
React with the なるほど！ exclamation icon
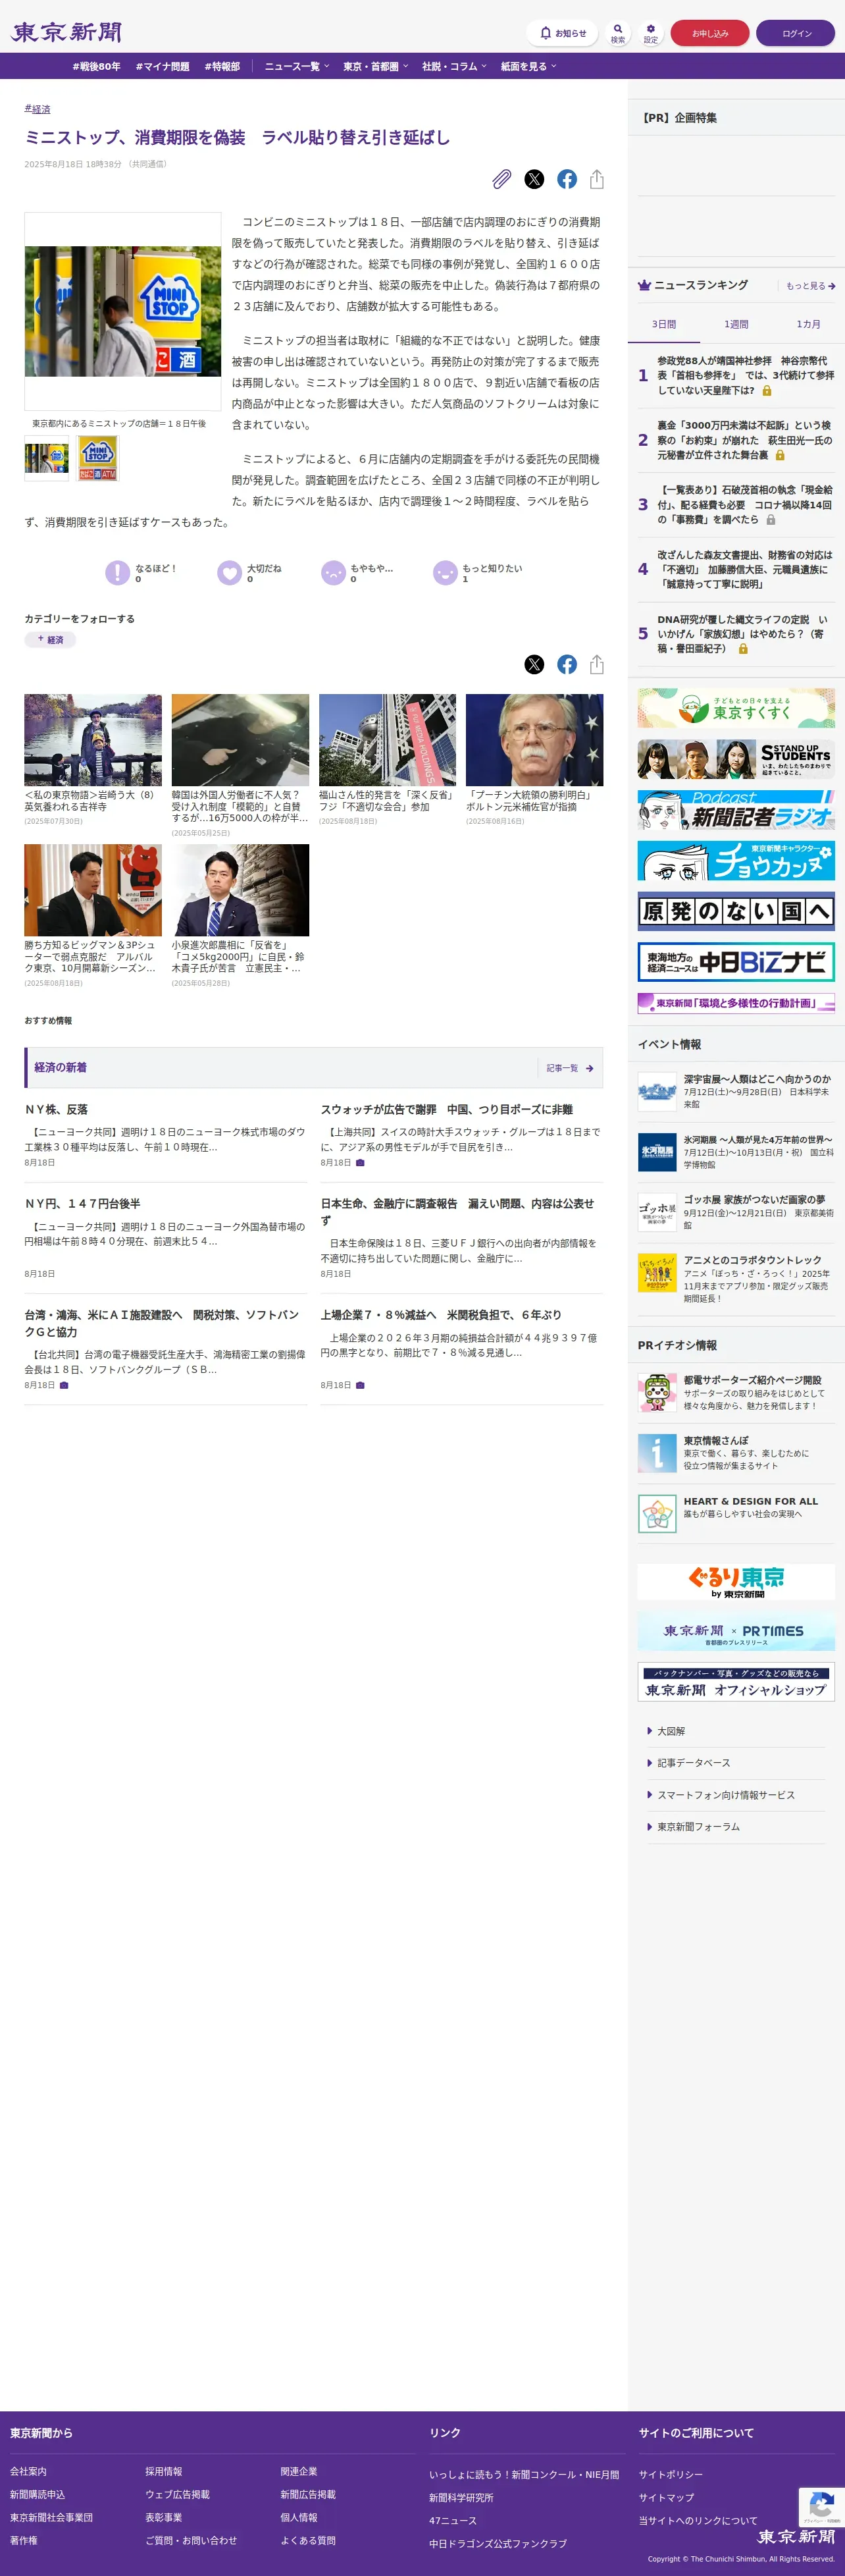point(118,572)
